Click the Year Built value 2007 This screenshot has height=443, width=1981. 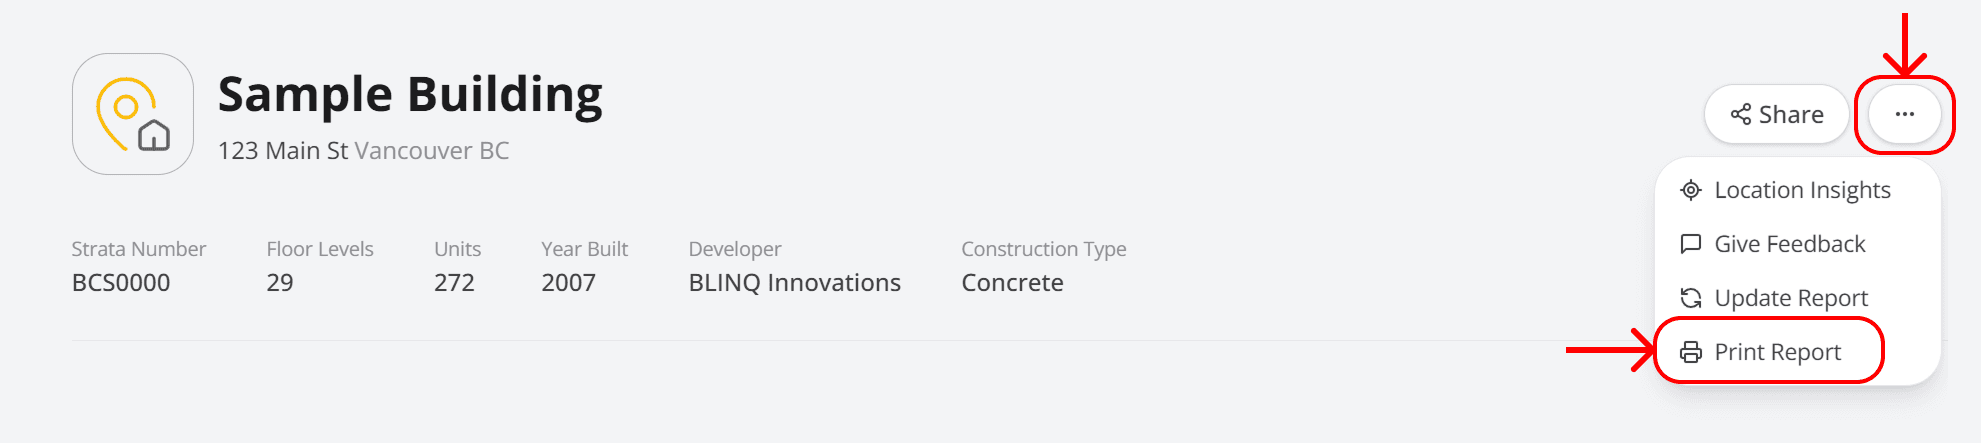pos(568,283)
